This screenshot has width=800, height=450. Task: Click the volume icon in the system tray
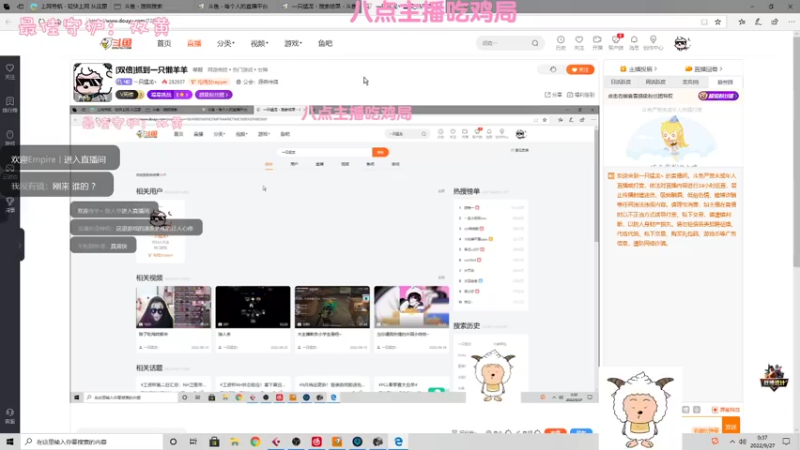click(x=743, y=441)
